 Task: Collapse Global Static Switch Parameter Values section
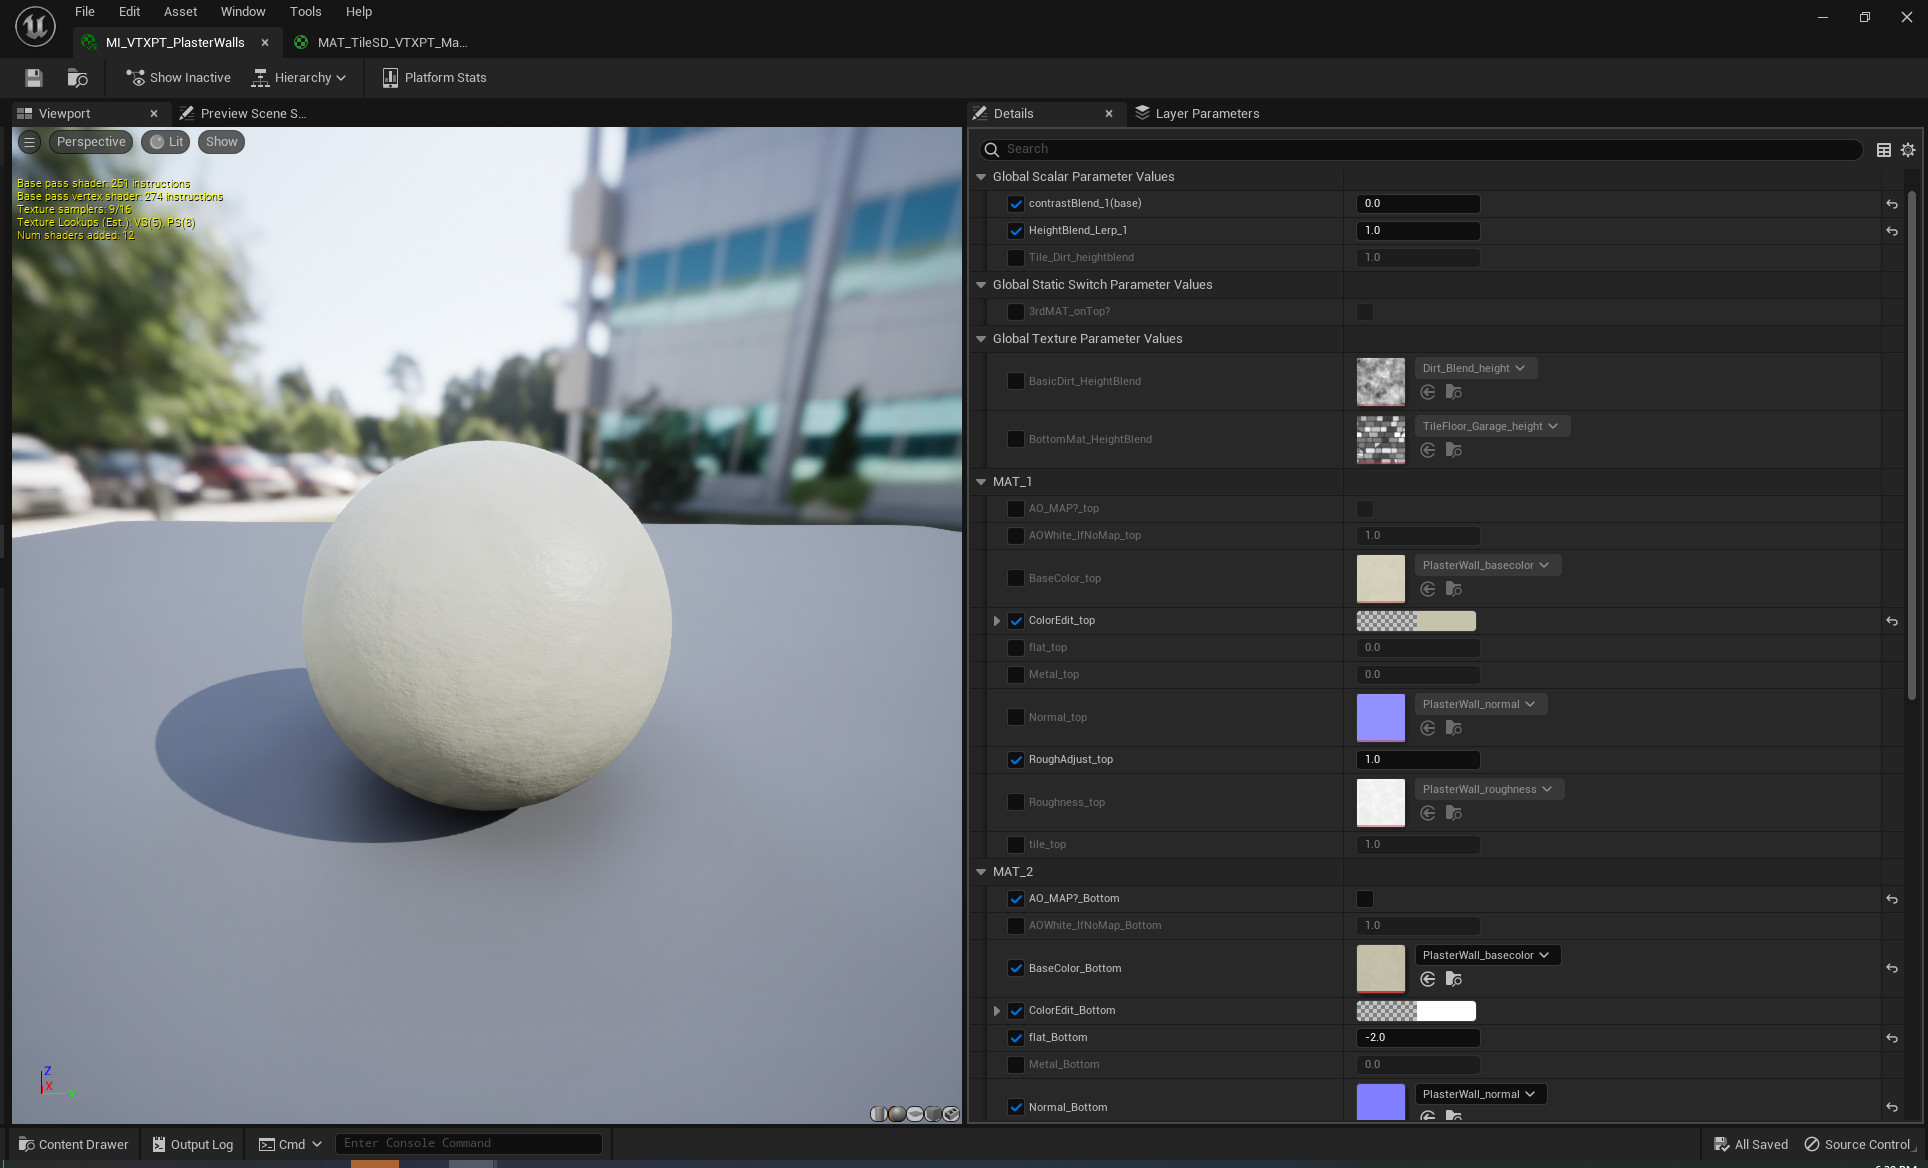[x=981, y=285]
